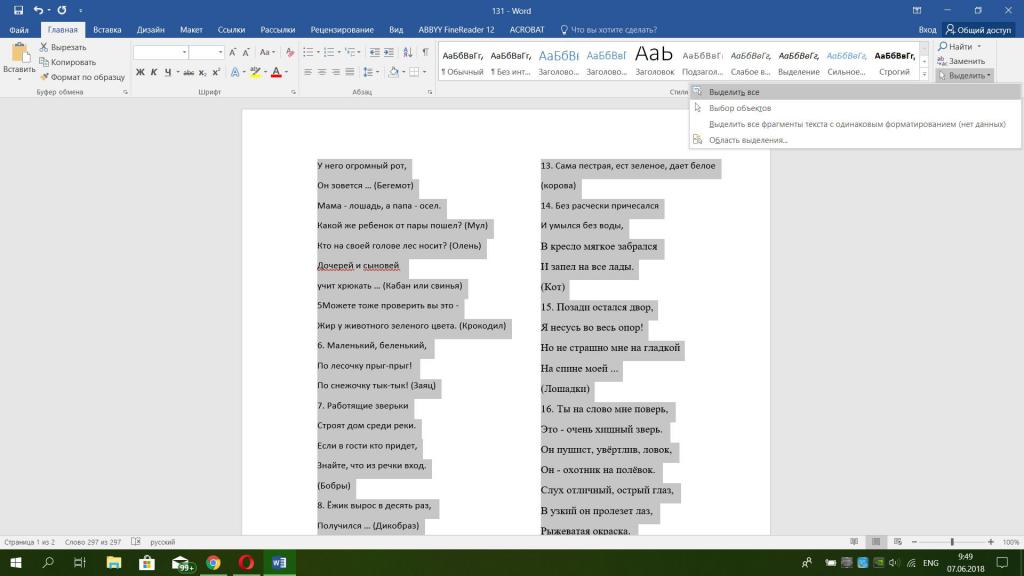Choose "Выделить все" from the dropdown menu
Viewport: 1024px width, 576px height.
tap(734, 92)
